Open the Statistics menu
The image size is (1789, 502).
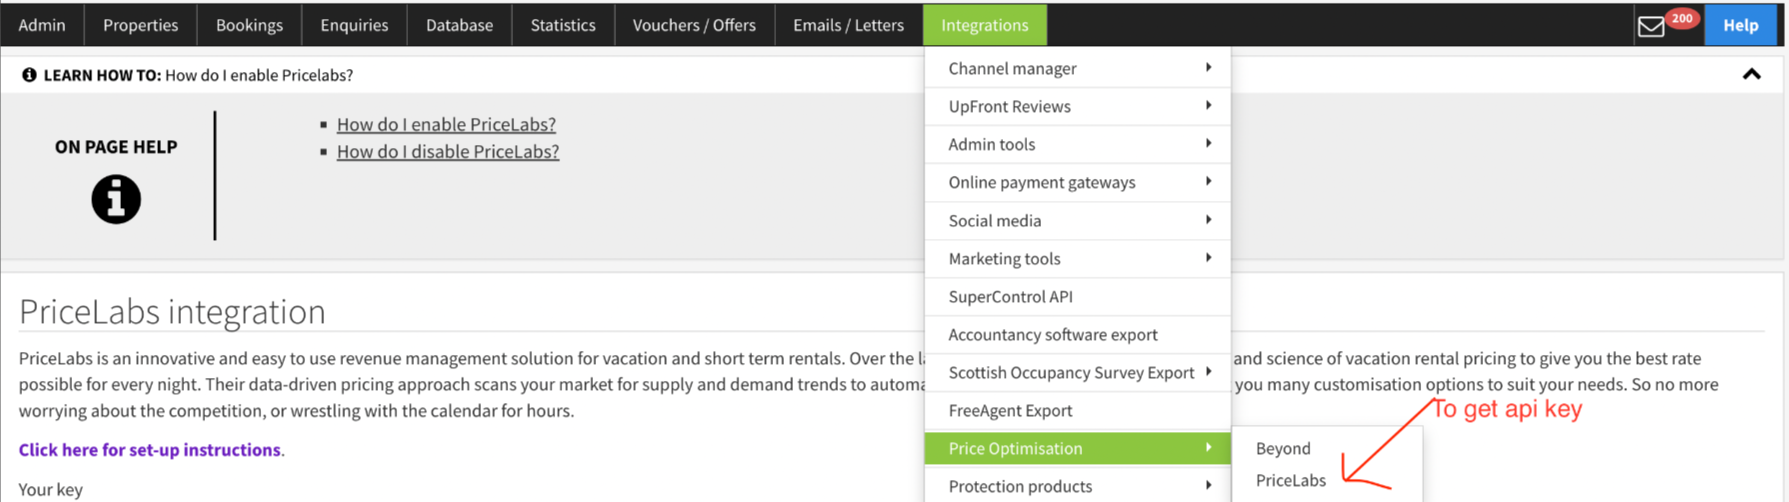click(563, 25)
